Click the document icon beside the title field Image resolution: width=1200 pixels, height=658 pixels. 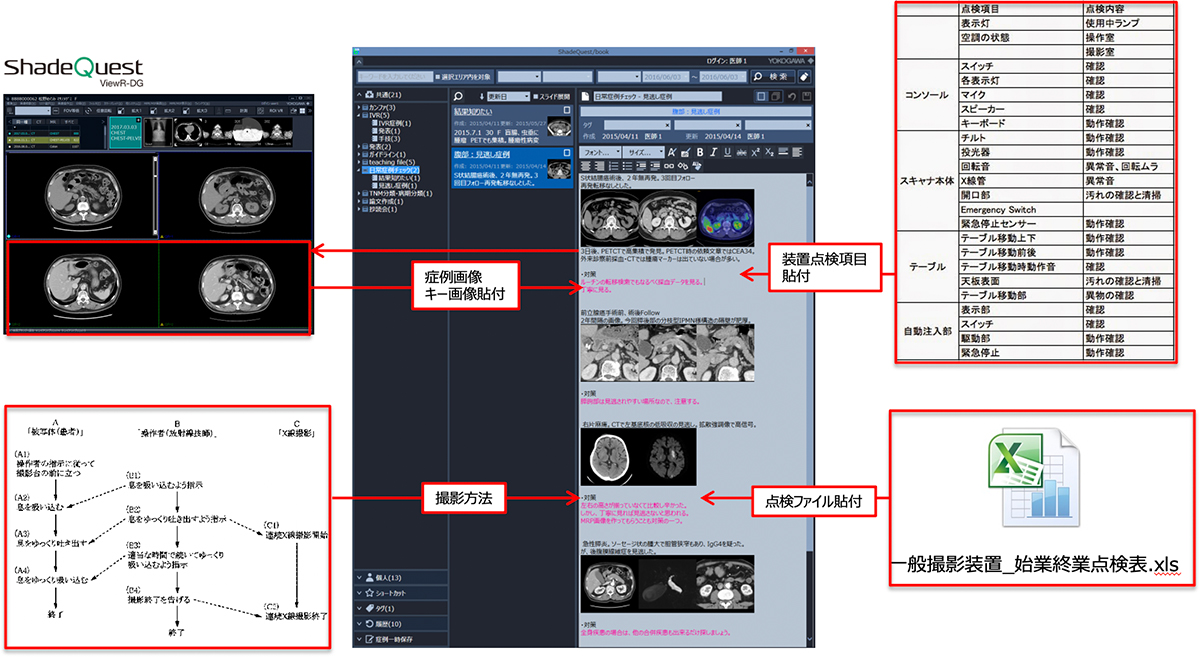click(585, 96)
